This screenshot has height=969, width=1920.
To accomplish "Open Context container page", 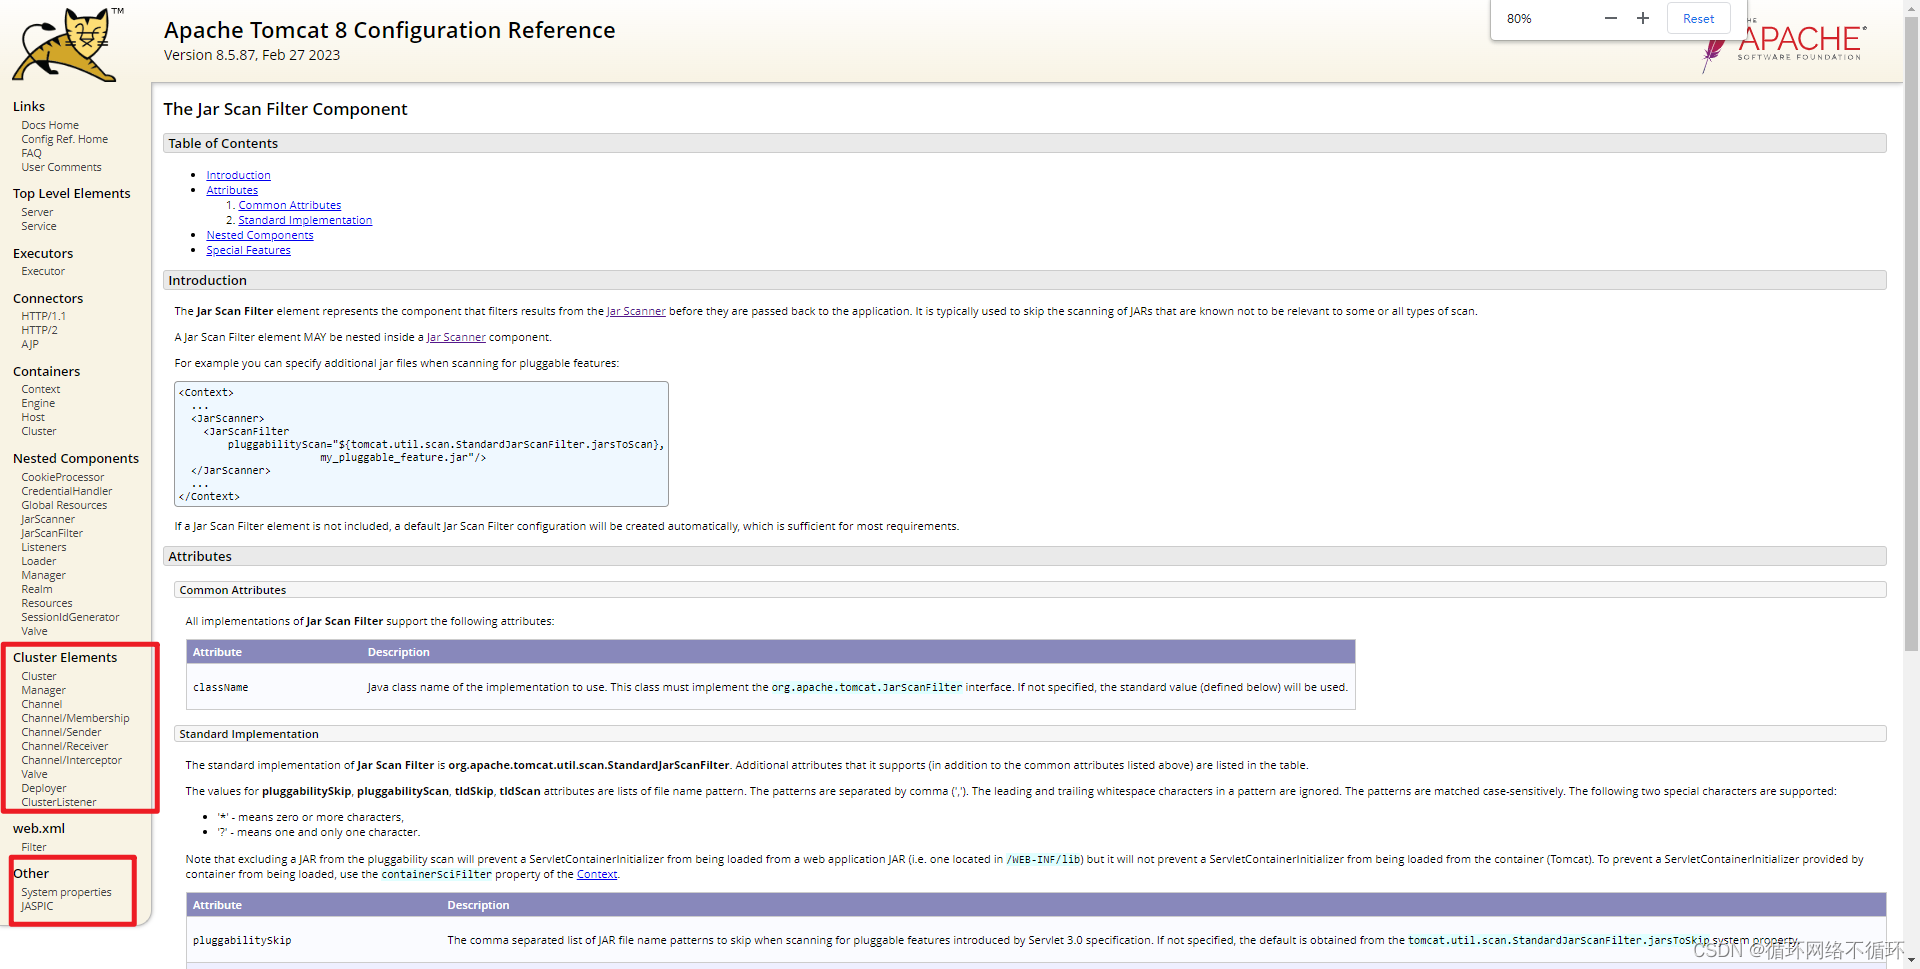I will click(41, 389).
